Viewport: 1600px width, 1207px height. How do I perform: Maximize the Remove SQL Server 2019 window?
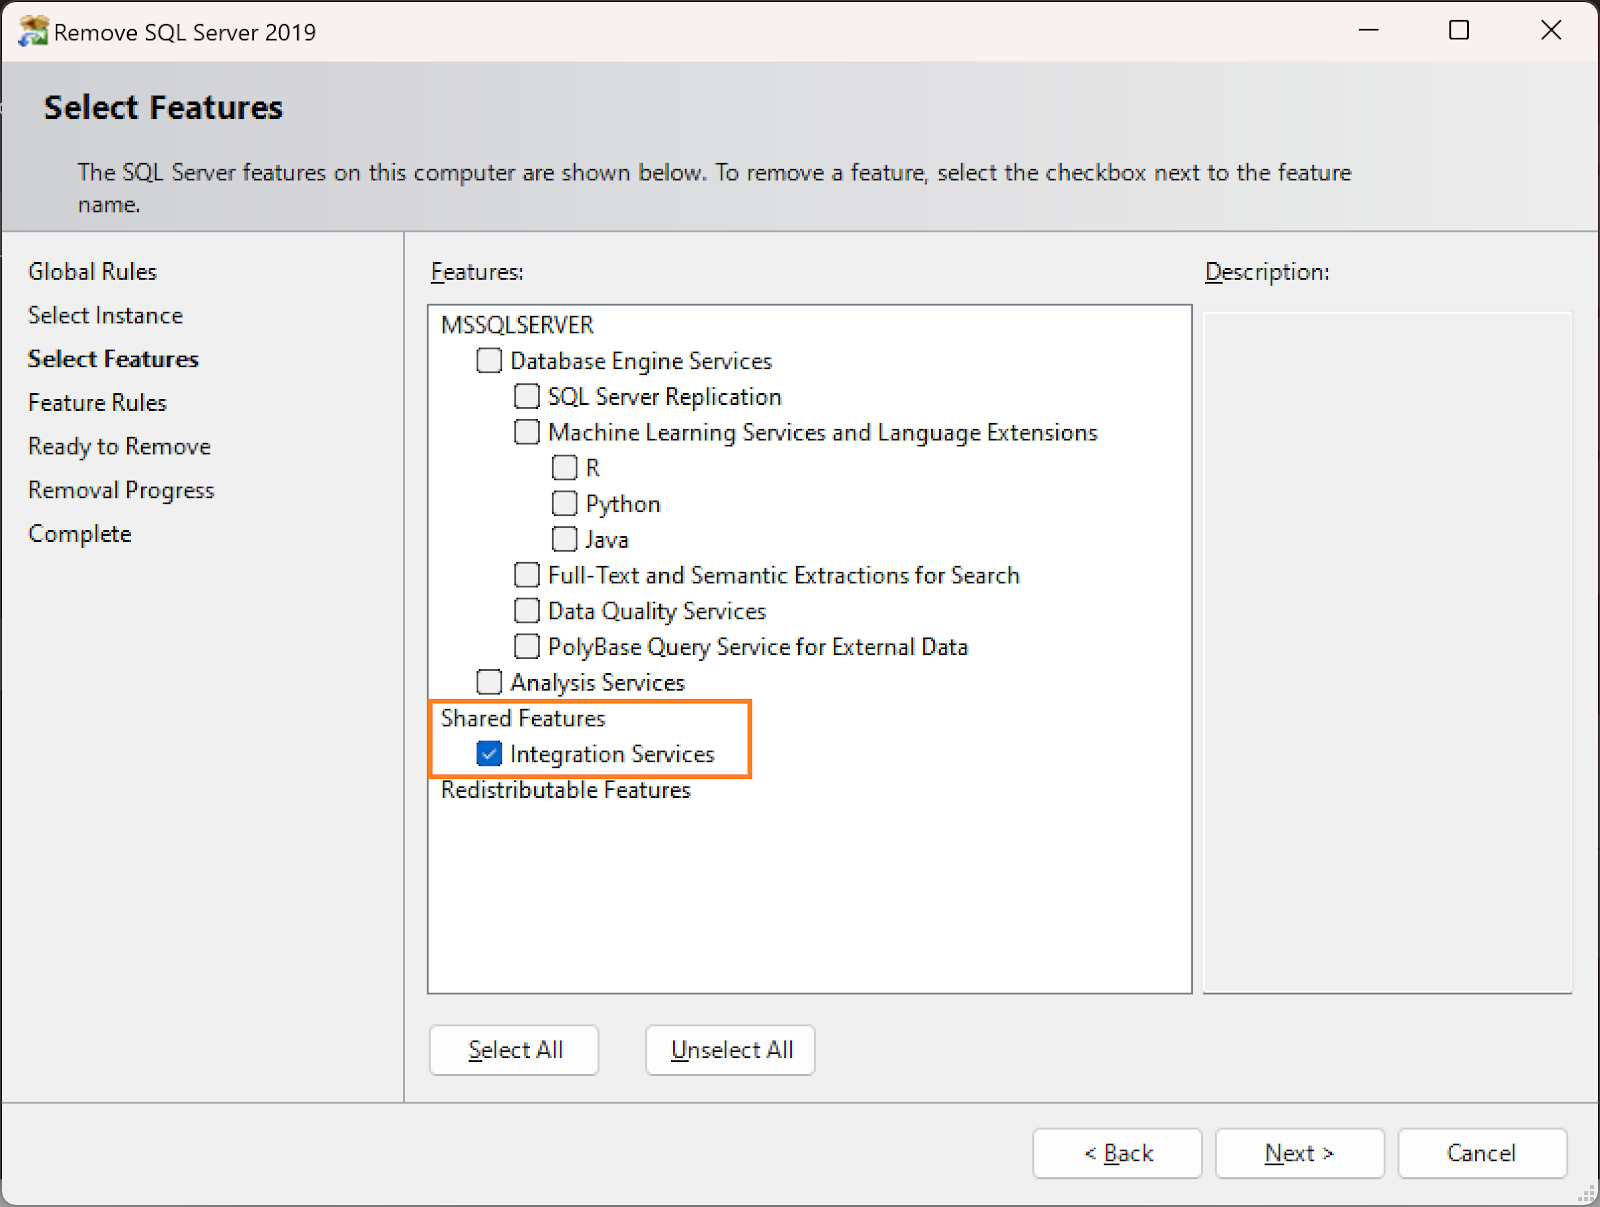point(1459,30)
